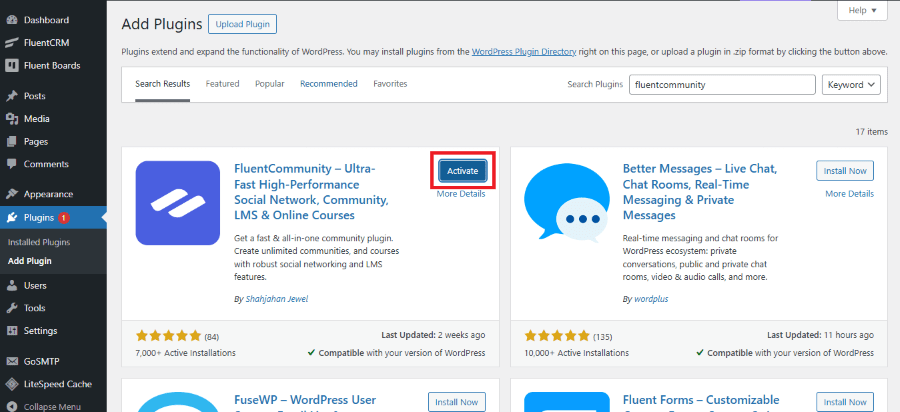Expand the Help dropdown tab
Viewport: 900px width, 412px height.
pos(862,10)
